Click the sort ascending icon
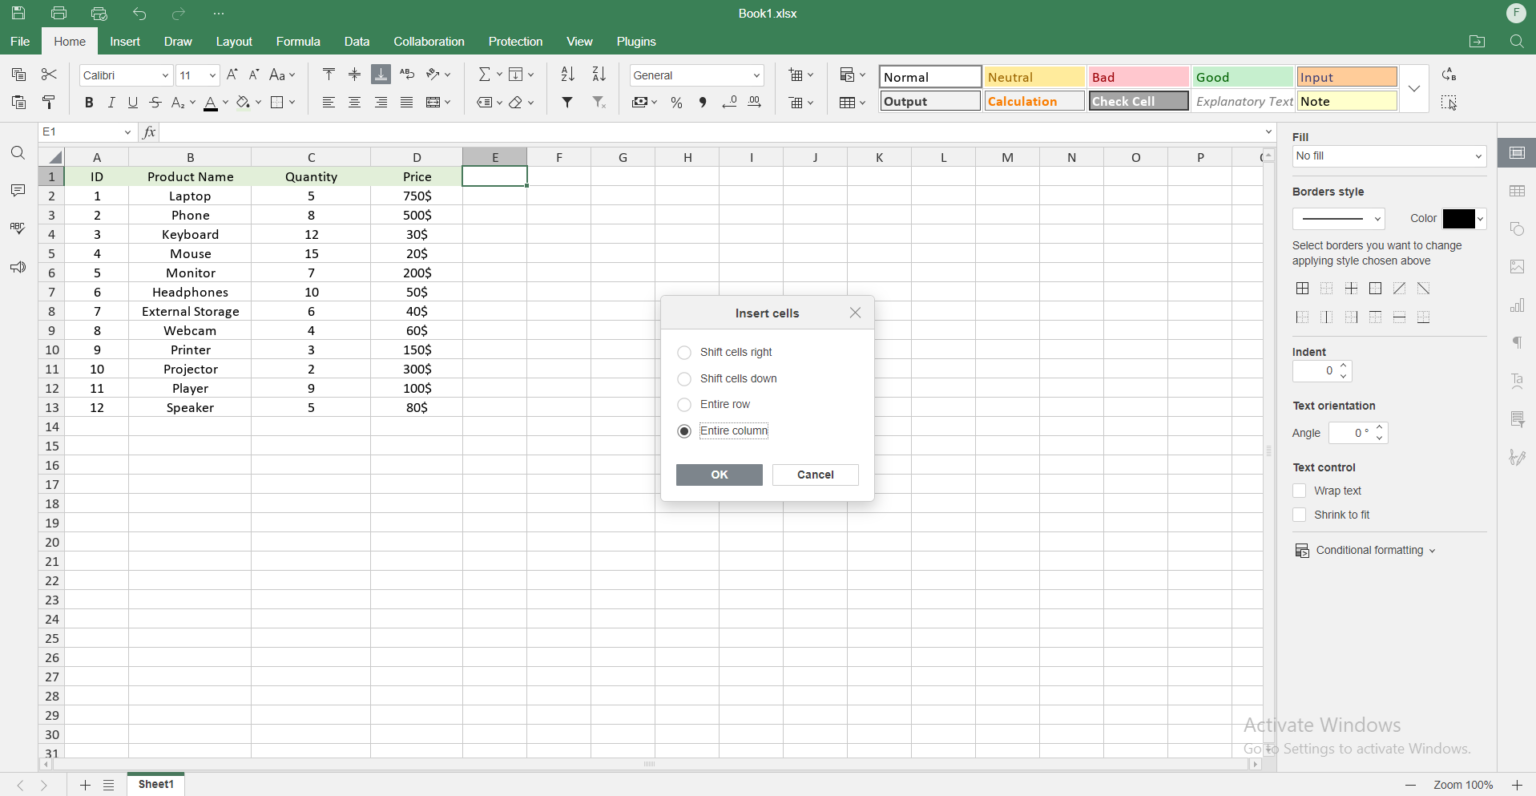Screen dimensions: 1536x796 (566, 73)
